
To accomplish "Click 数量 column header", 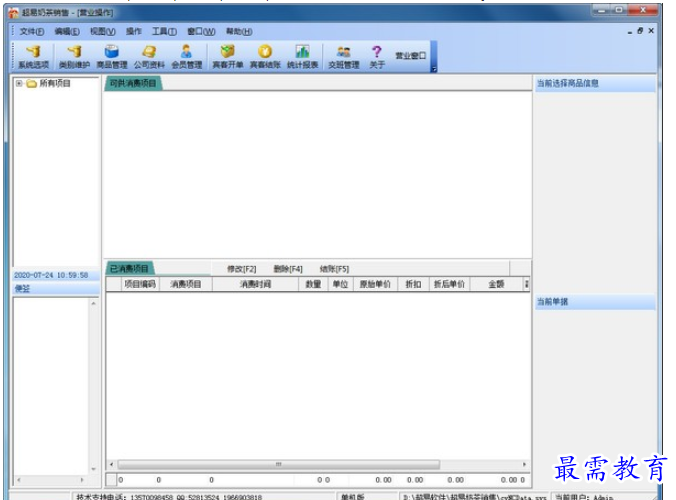I will click(313, 284).
